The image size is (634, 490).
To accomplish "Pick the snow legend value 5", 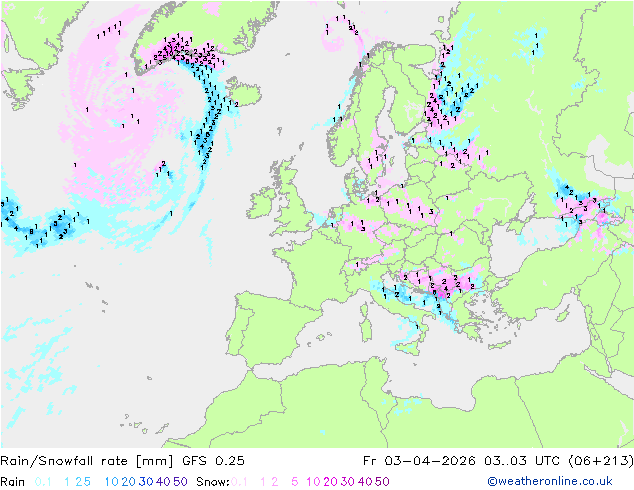I will point(295,482).
